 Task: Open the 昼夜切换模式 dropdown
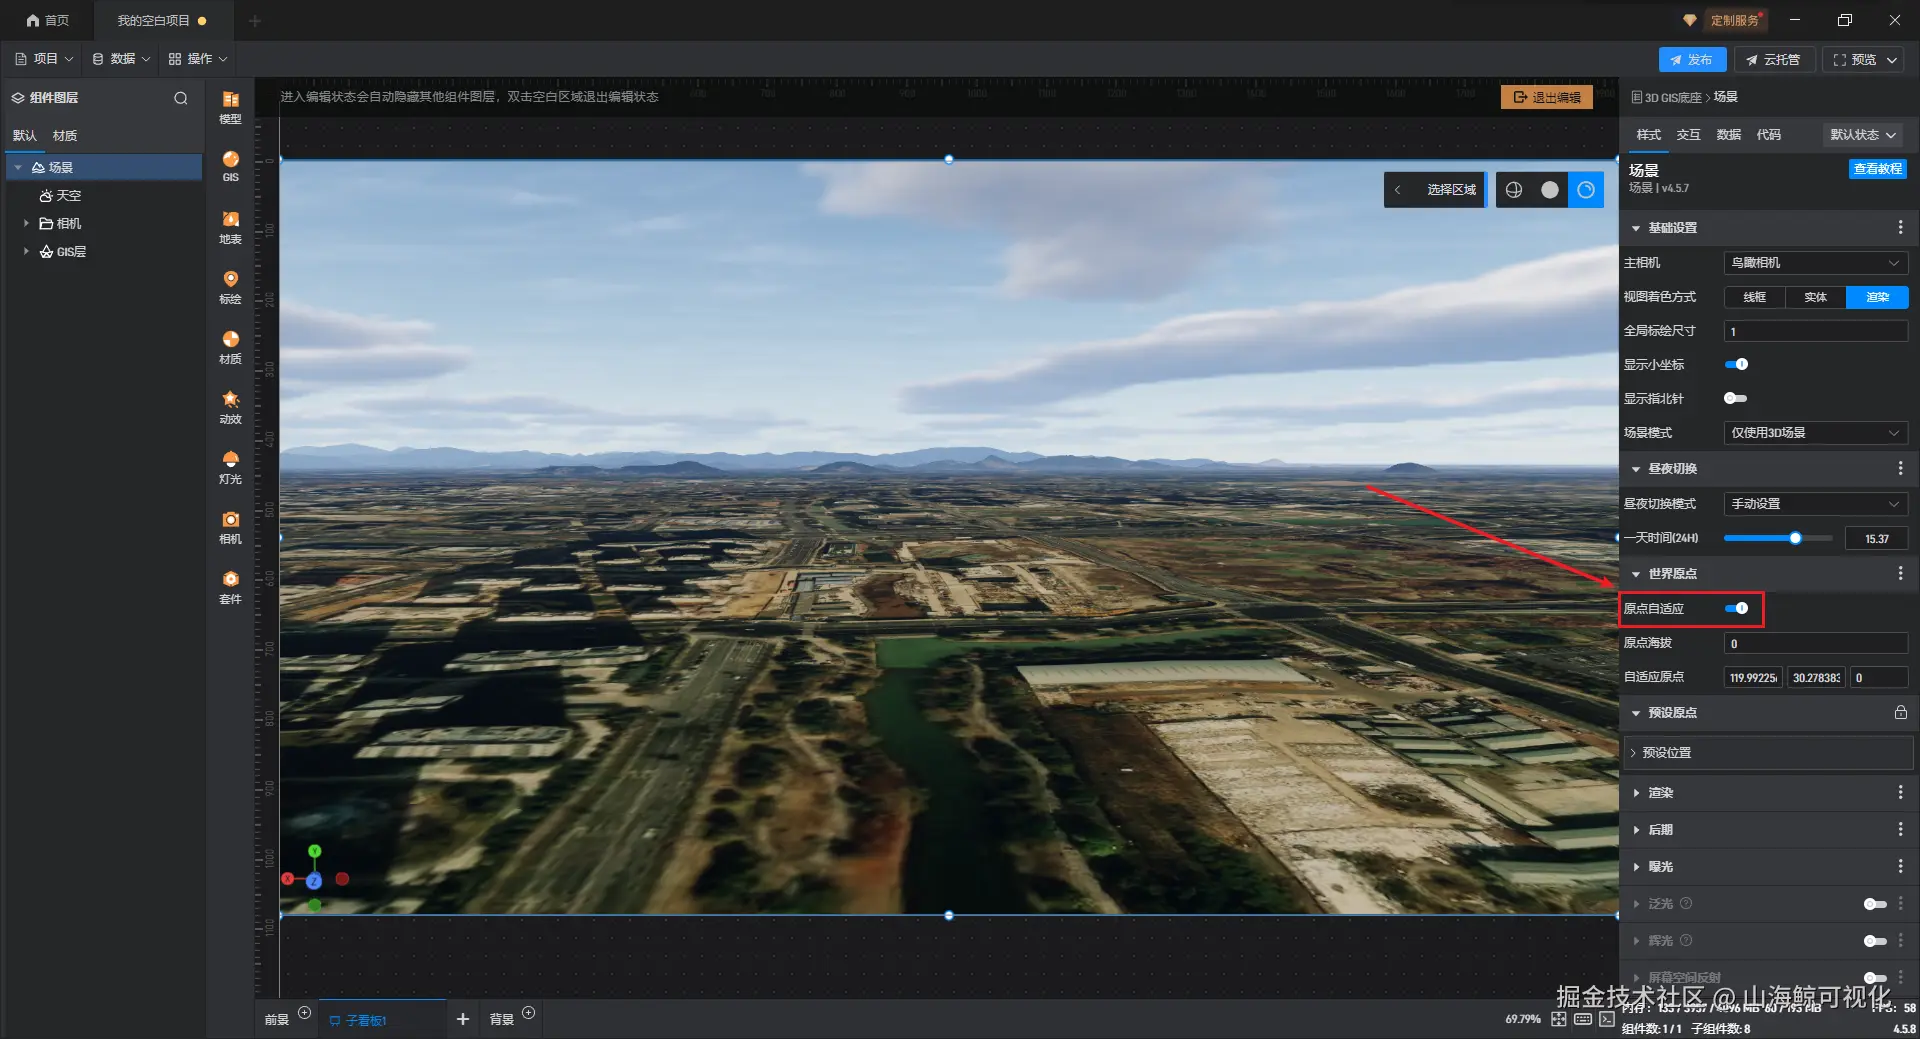click(x=1816, y=504)
